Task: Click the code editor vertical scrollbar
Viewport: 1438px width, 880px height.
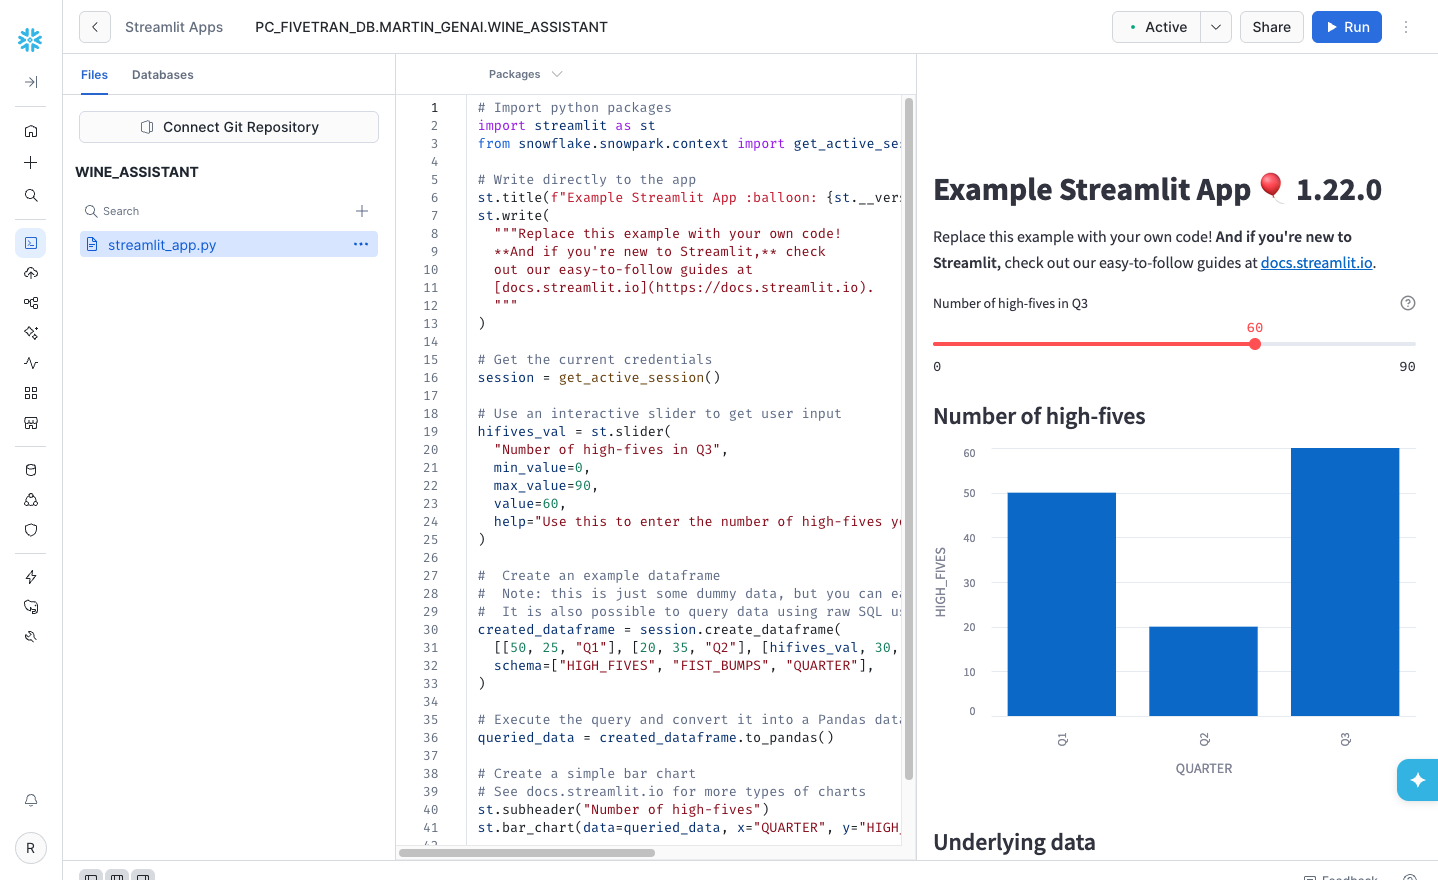Action: click(909, 438)
